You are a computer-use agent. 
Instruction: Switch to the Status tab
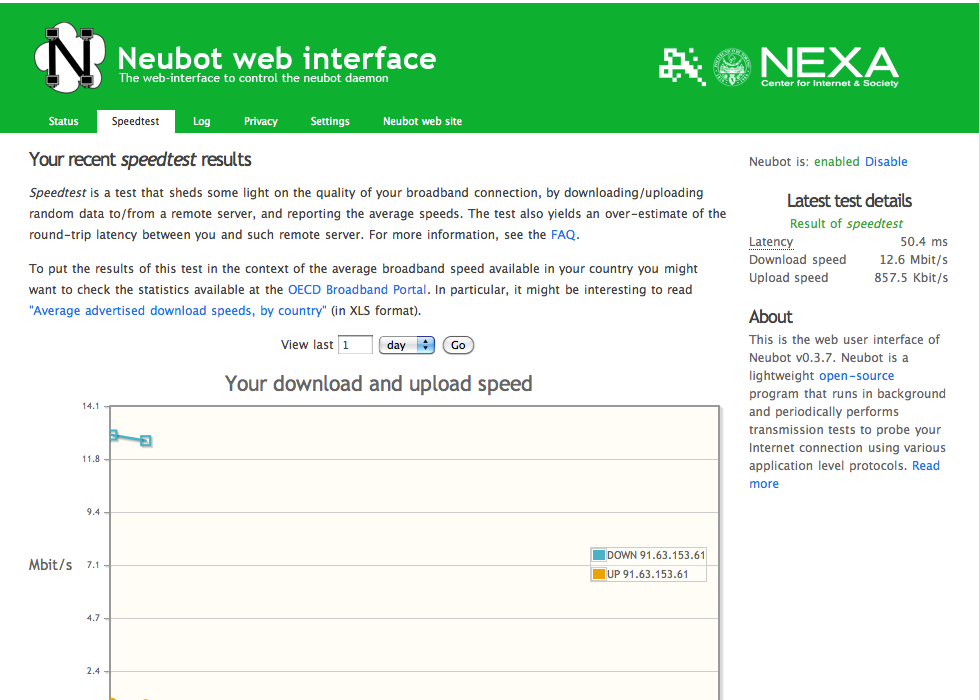click(x=63, y=121)
